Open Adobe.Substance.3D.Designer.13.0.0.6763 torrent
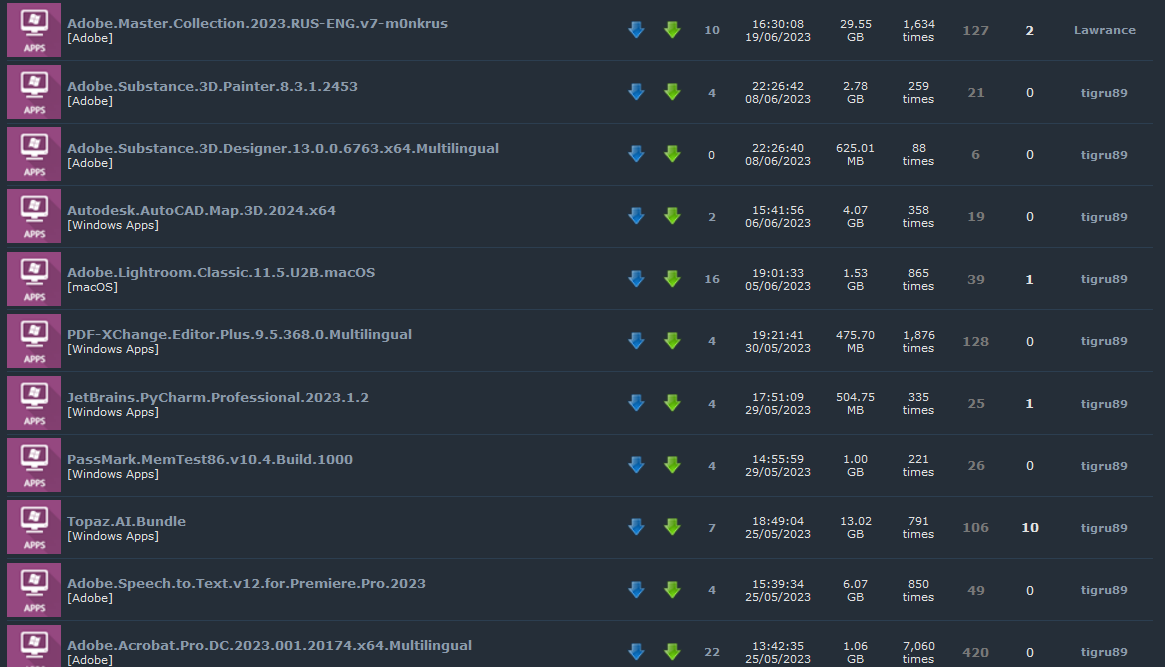Image resolution: width=1165 pixels, height=667 pixels. (x=283, y=148)
